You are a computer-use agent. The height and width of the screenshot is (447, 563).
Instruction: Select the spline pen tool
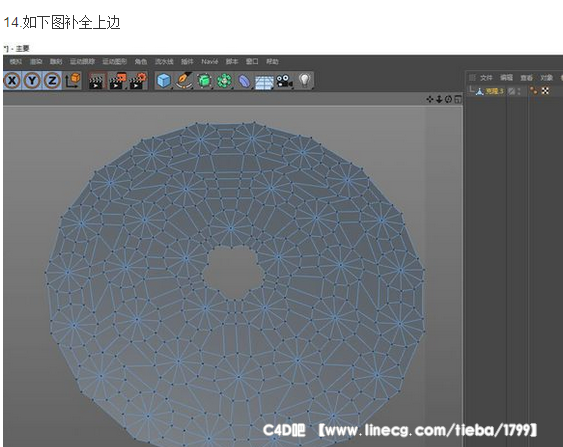point(184,80)
